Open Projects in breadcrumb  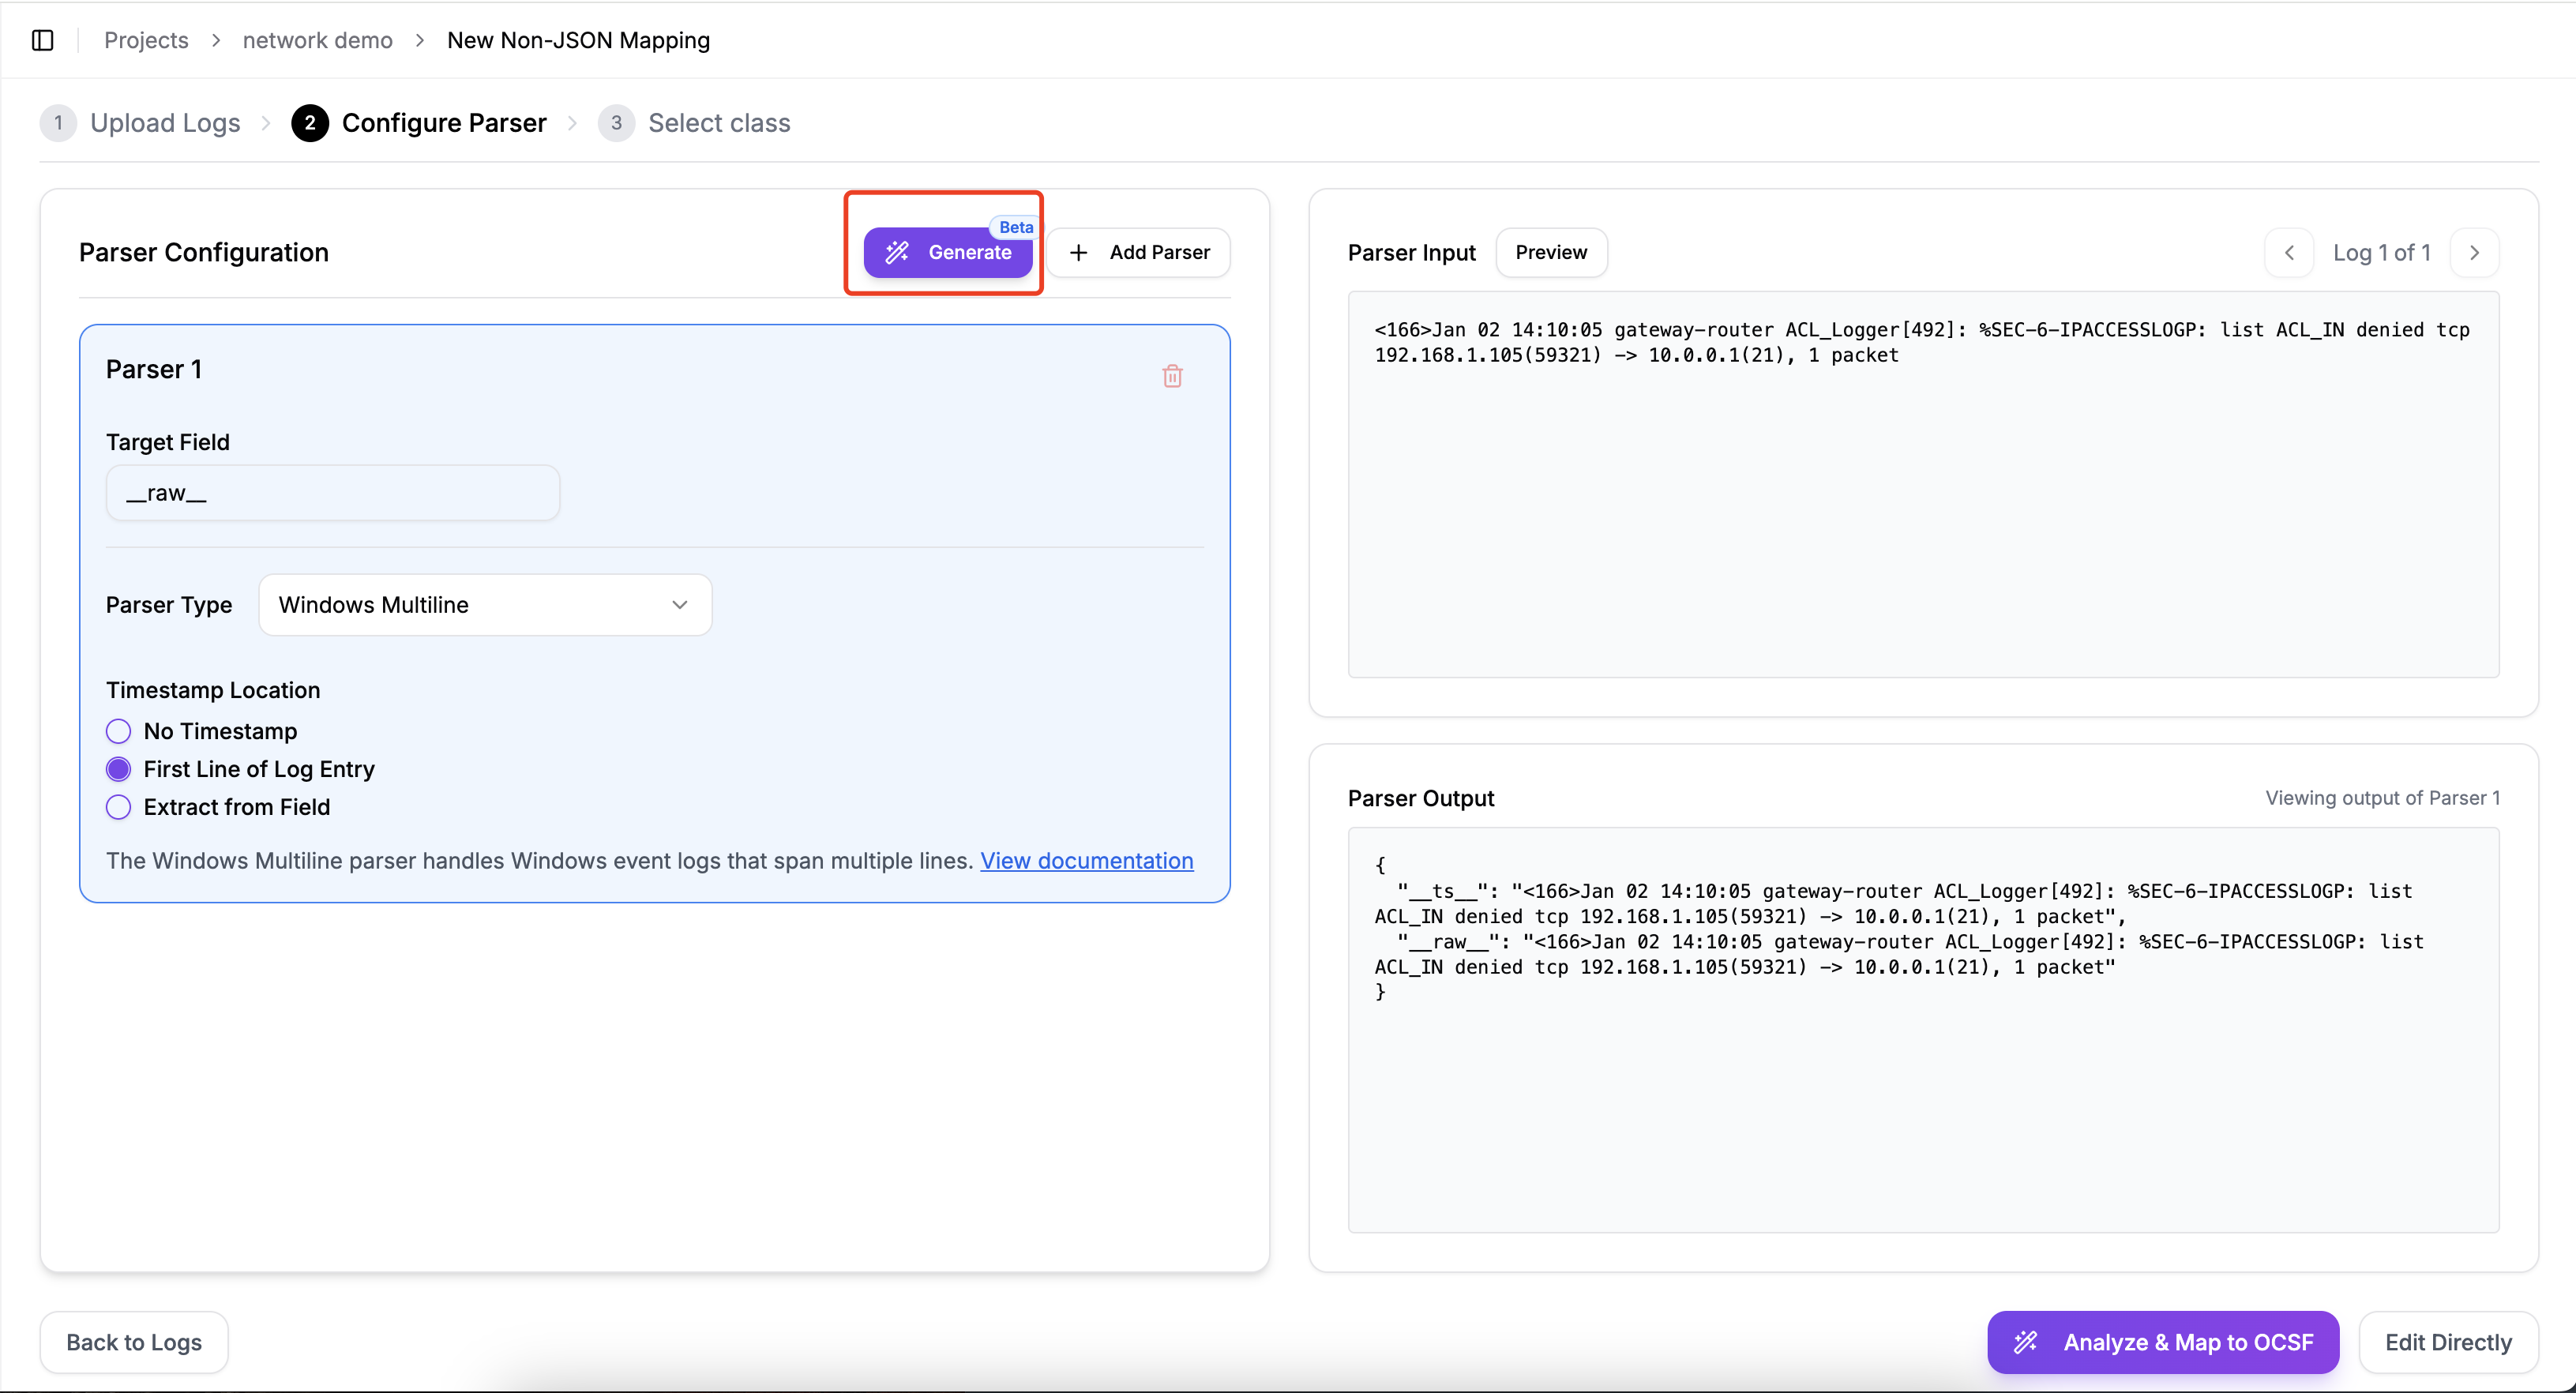point(146,40)
